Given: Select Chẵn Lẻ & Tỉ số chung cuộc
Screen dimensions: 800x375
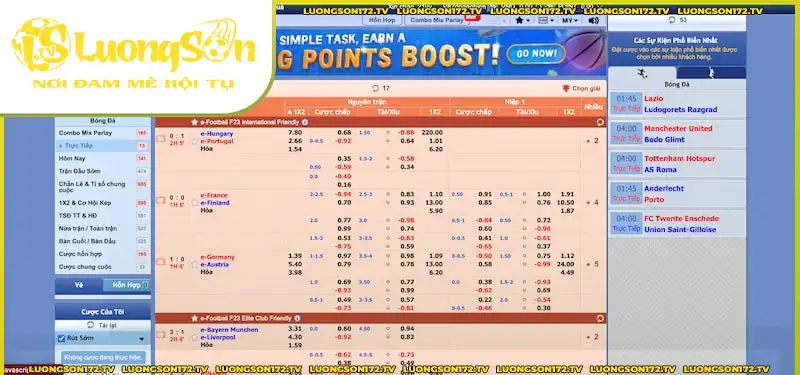Looking at the screenshot, I should [x=103, y=187].
